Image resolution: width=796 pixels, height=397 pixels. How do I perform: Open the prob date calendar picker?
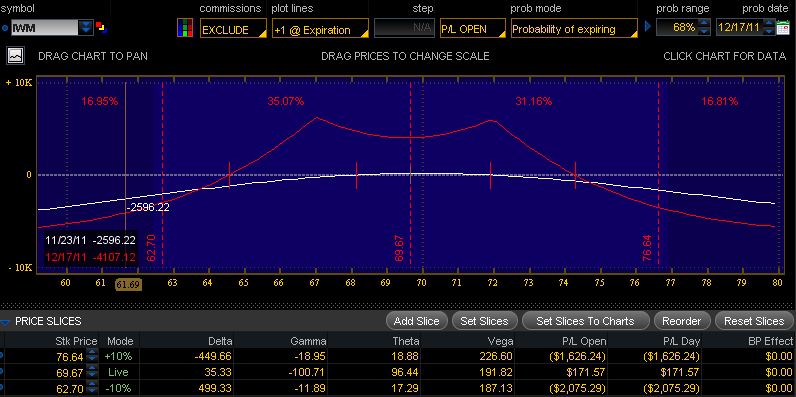782,27
